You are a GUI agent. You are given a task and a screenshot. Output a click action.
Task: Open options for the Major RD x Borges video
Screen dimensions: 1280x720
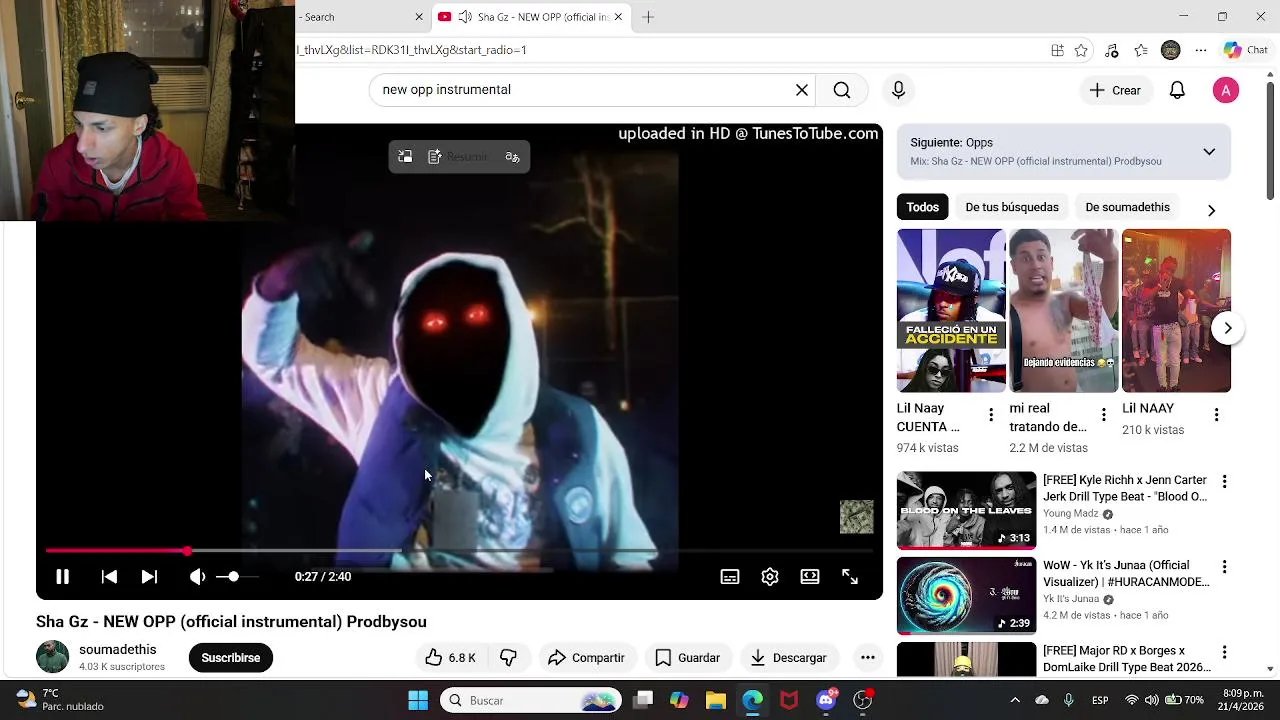click(x=1223, y=652)
